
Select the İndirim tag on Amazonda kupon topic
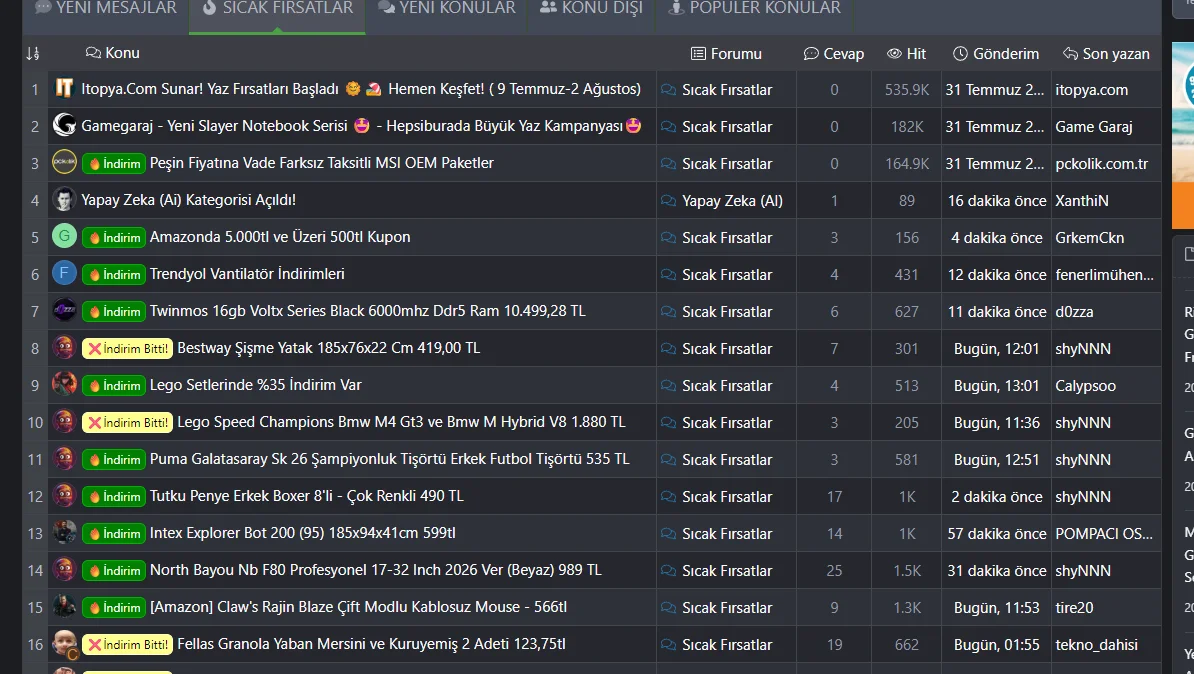pyautogui.click(x=113, y=238)
